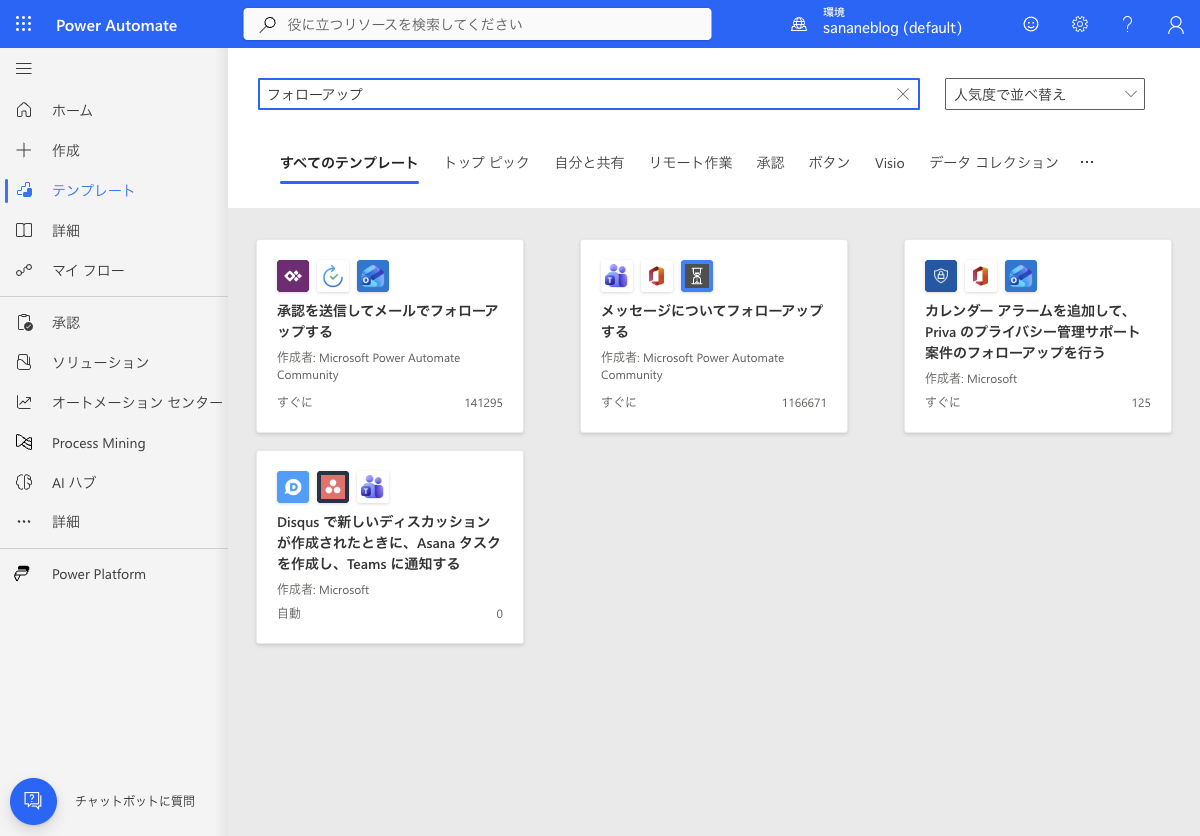The width and height of the screenshot is (1200, 836).
Task: Click the Disqus icon on fourth card
Action: tap(293, 487)
